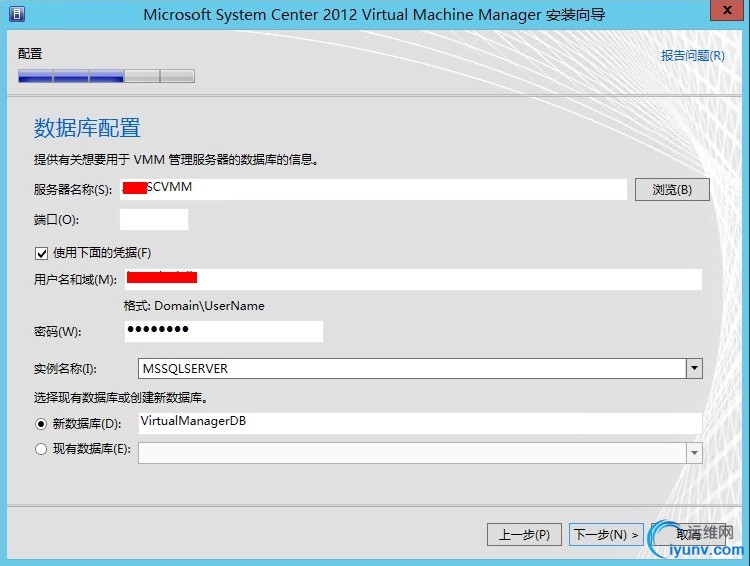Viewport: 750px width, 566px height.
Task: Close the VMM setup wizard window
Action: click(727, 10)
